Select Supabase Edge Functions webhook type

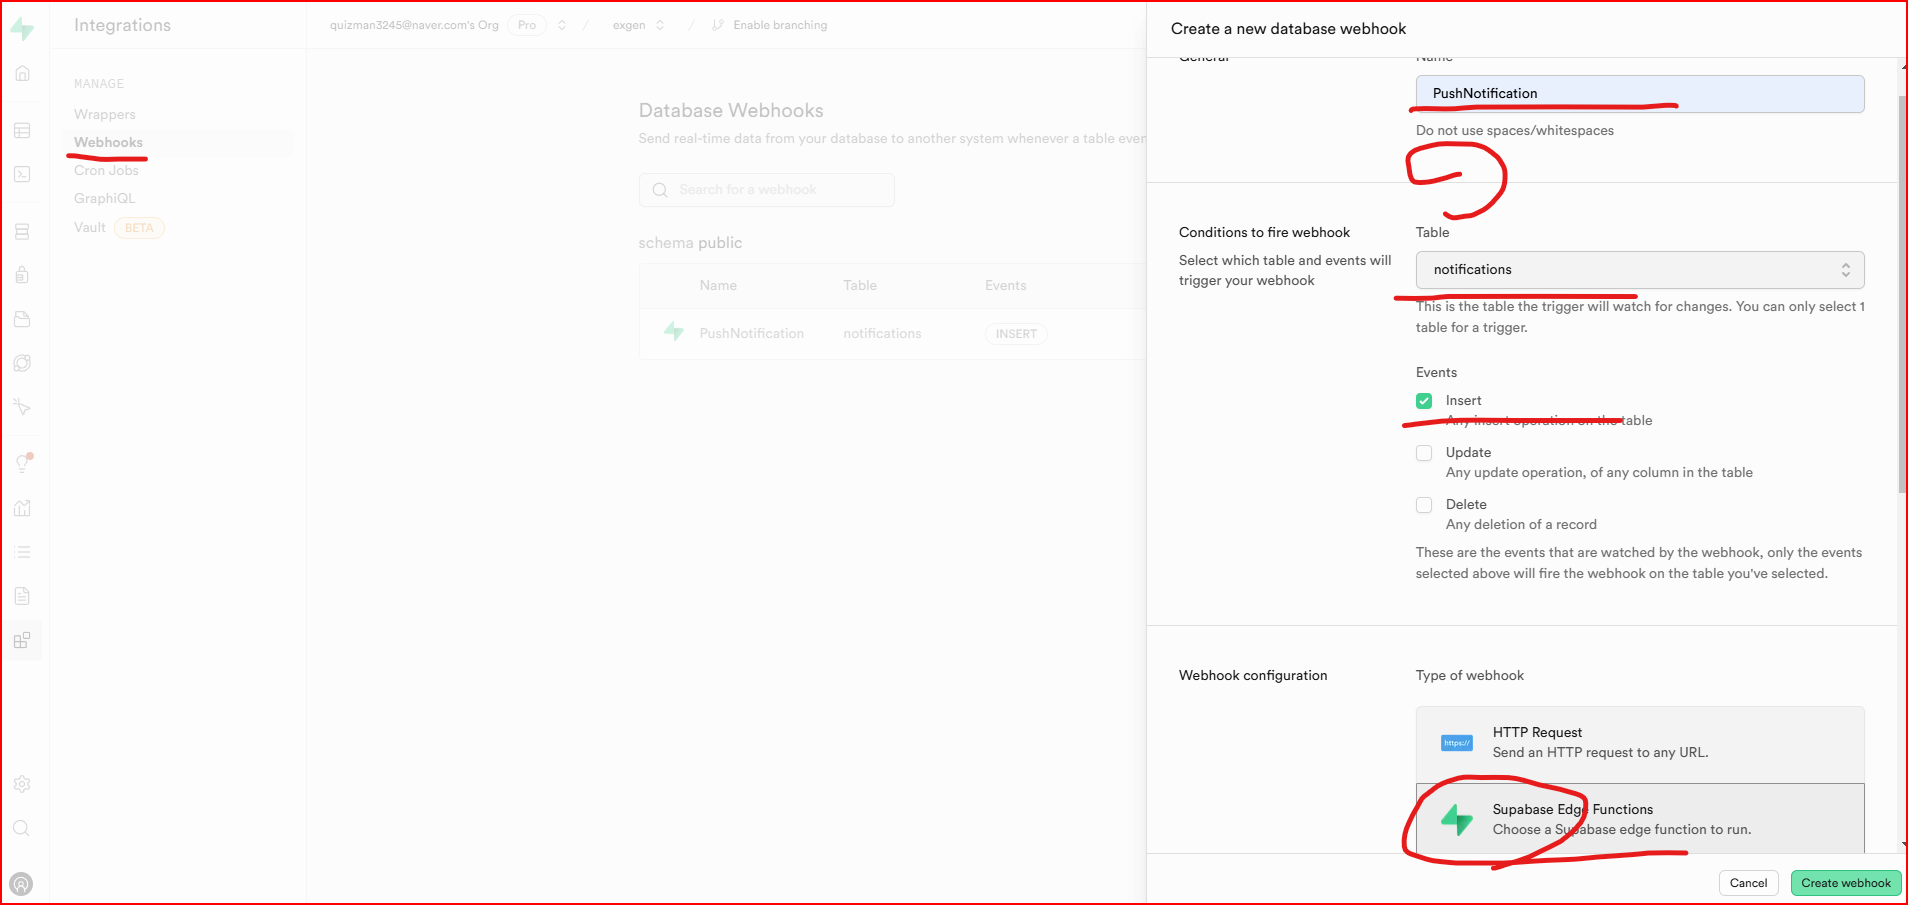tap(1640, 820)
